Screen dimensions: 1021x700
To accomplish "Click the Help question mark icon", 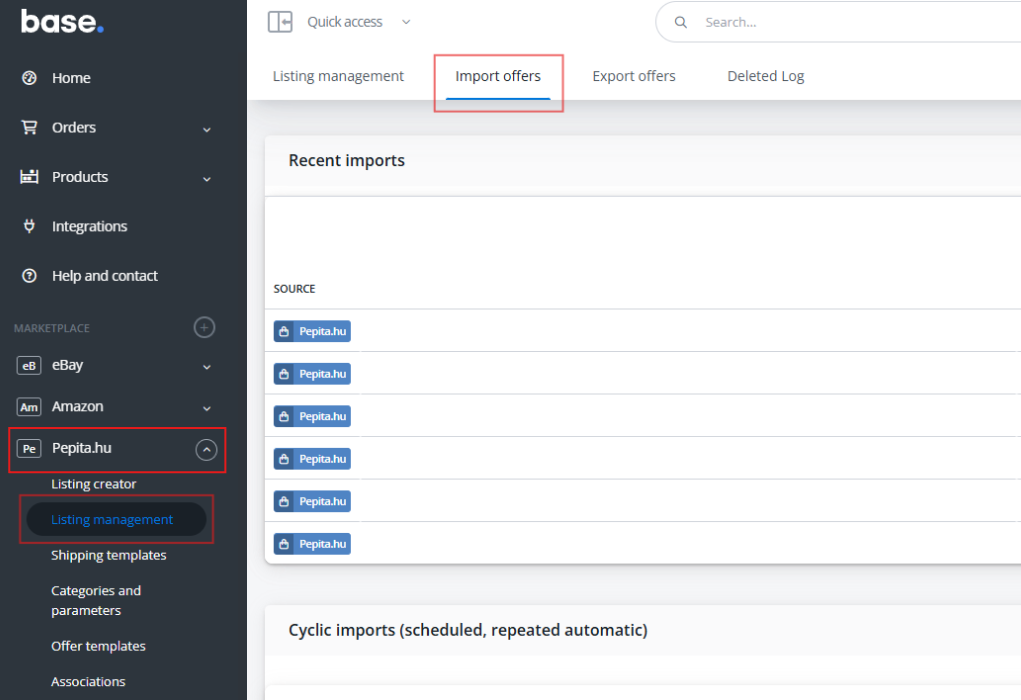I will [29, 276].
